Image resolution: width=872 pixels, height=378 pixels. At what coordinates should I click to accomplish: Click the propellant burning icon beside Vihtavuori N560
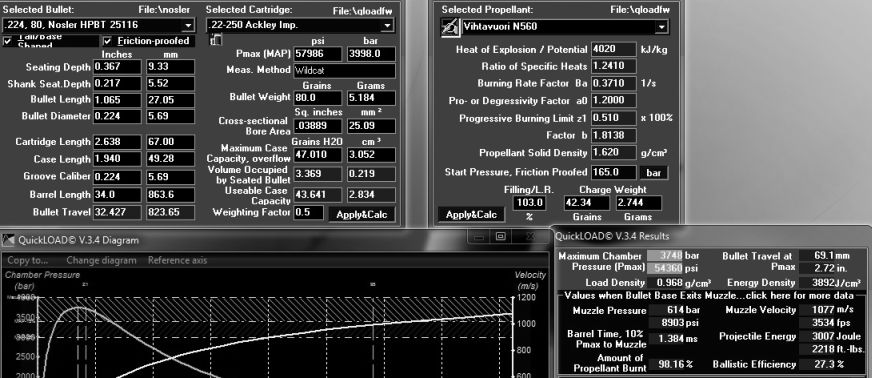[450, 27]
